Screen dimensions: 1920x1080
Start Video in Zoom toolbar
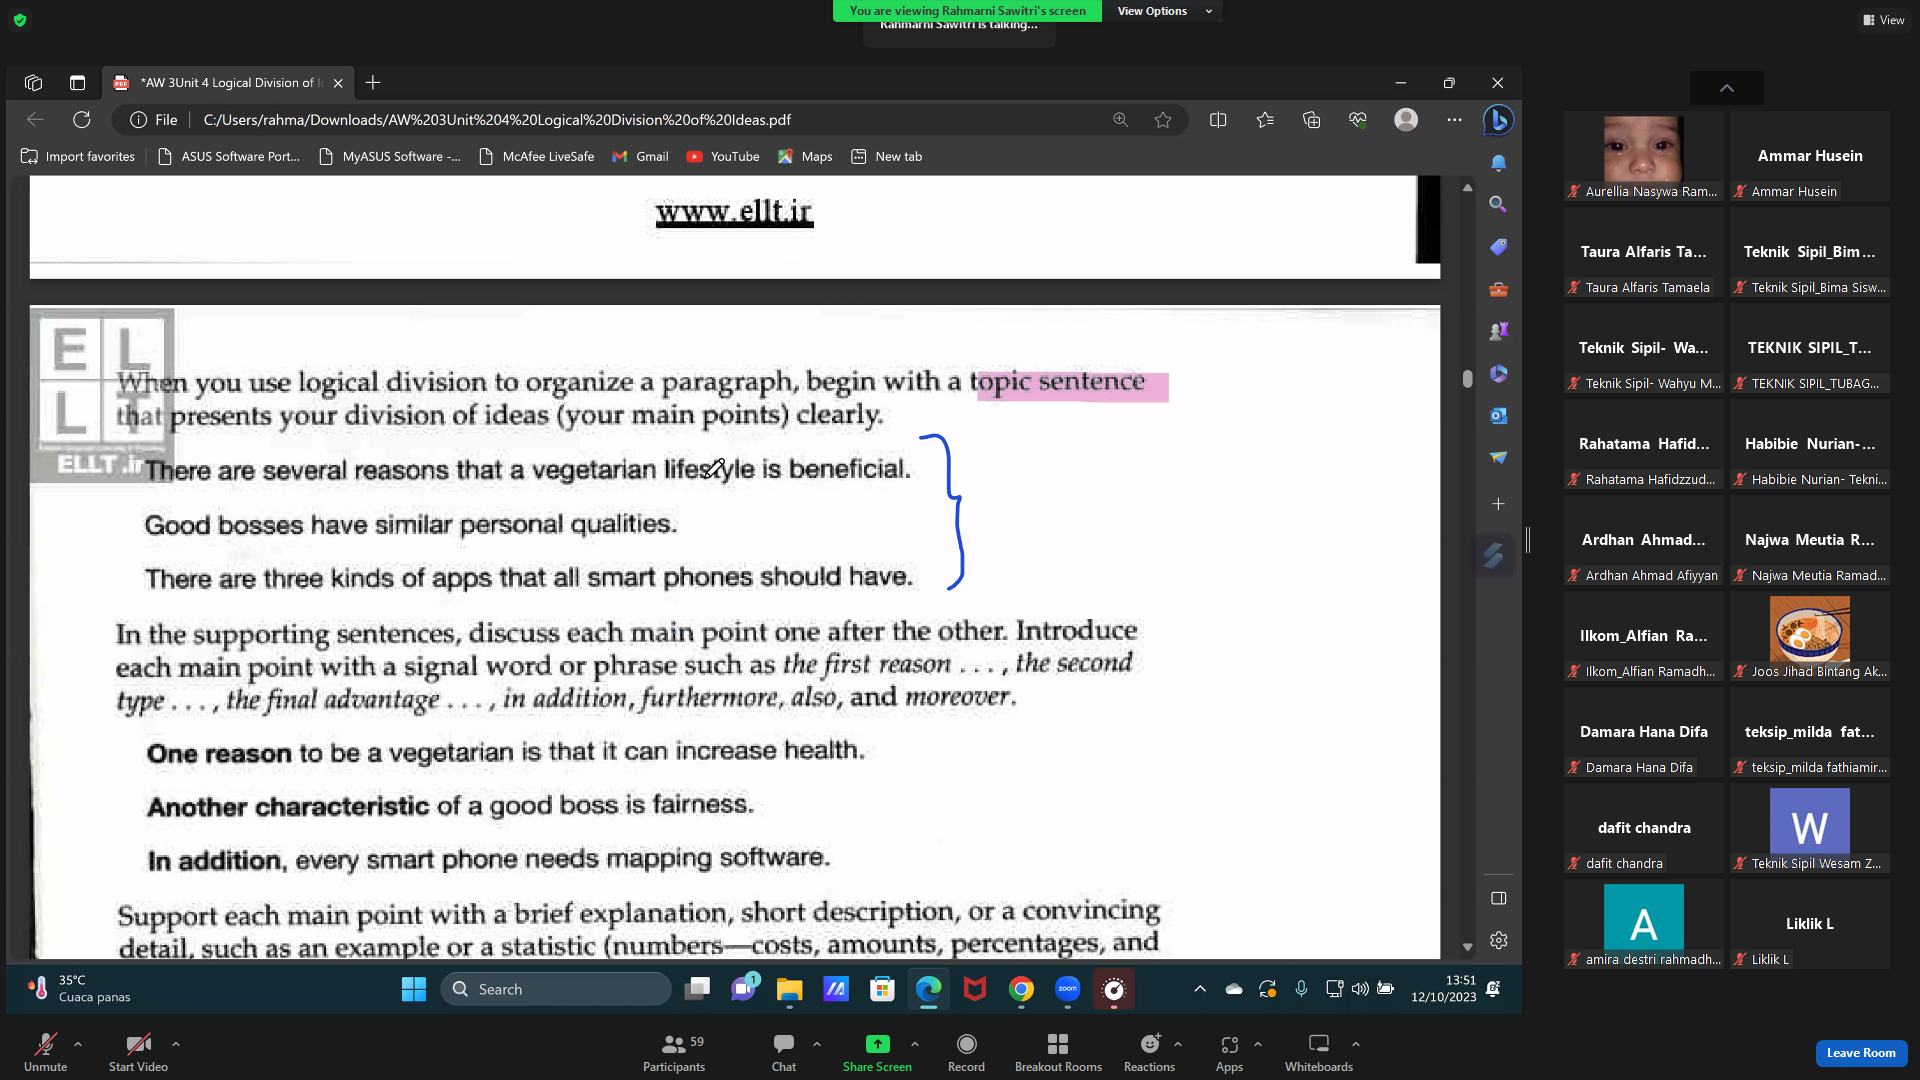(138, 1052)
